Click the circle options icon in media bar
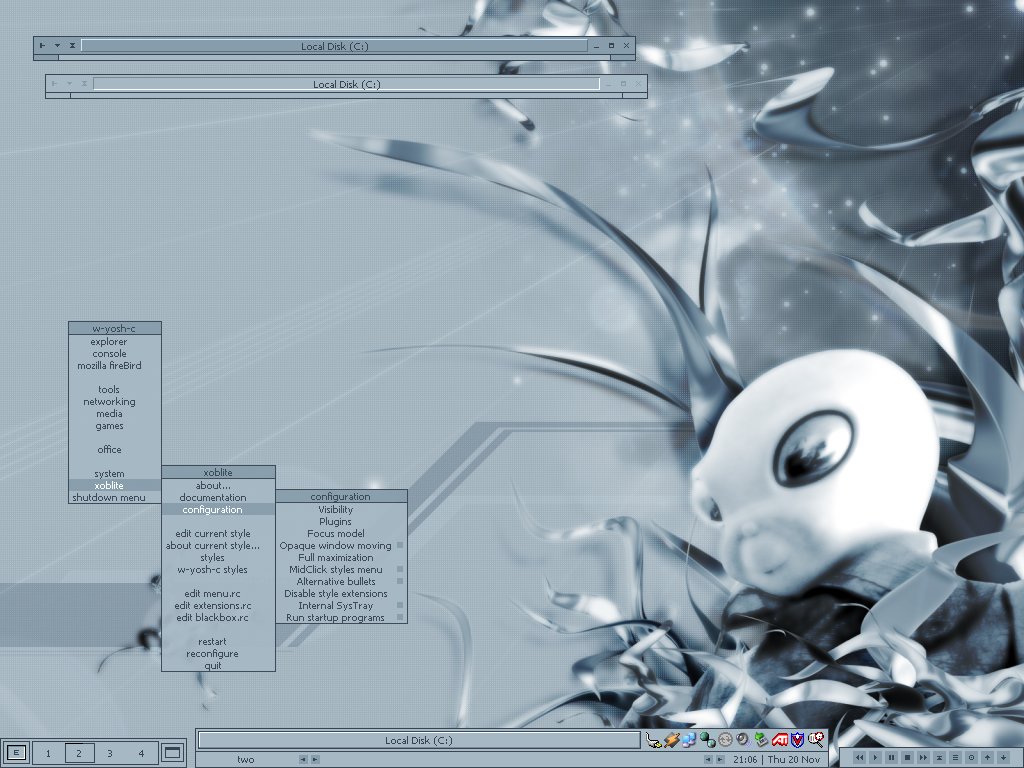This screenshot has width=1024, height=768. pos(971,757)
